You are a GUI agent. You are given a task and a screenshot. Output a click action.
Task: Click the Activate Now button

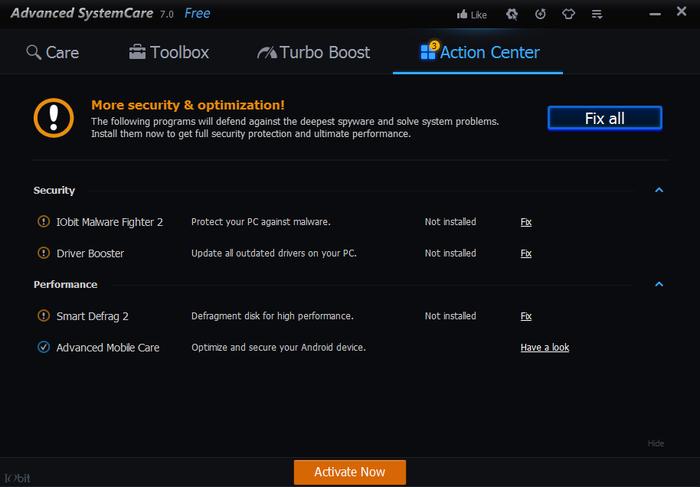pos(350,472)
